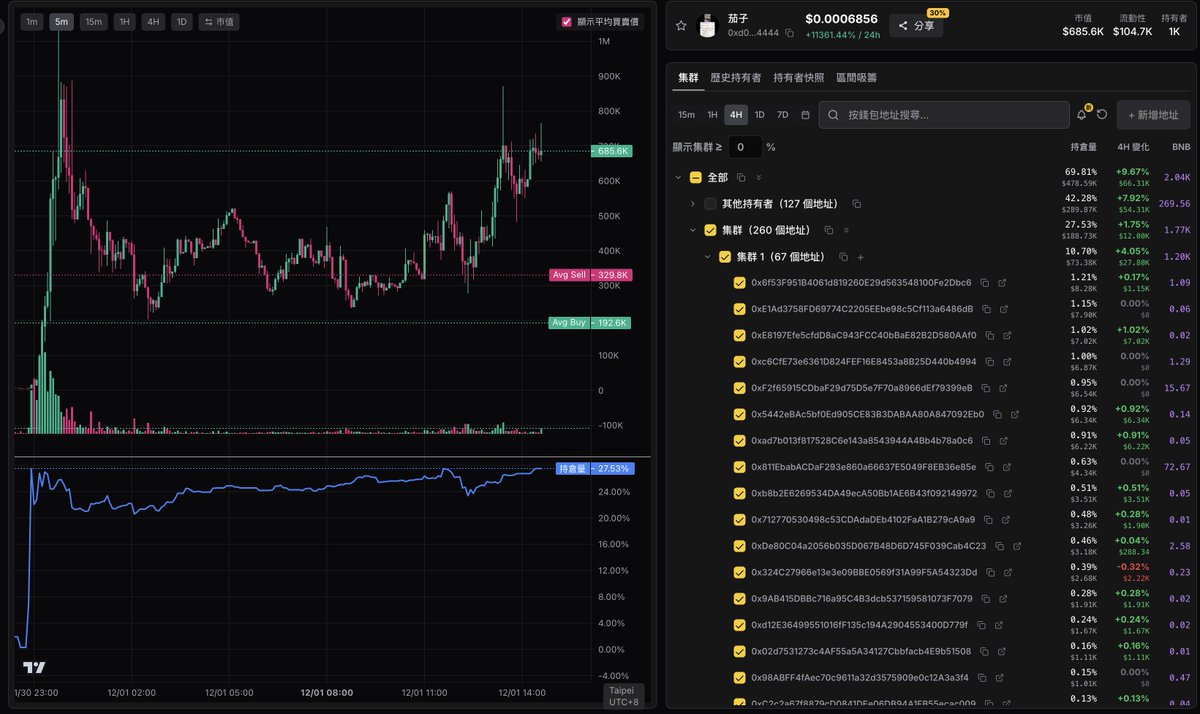Open 0xE8197Efe5cfdD8aC address external link
The width and height of the screenshot is (1200, 714).
(1007, 335)
